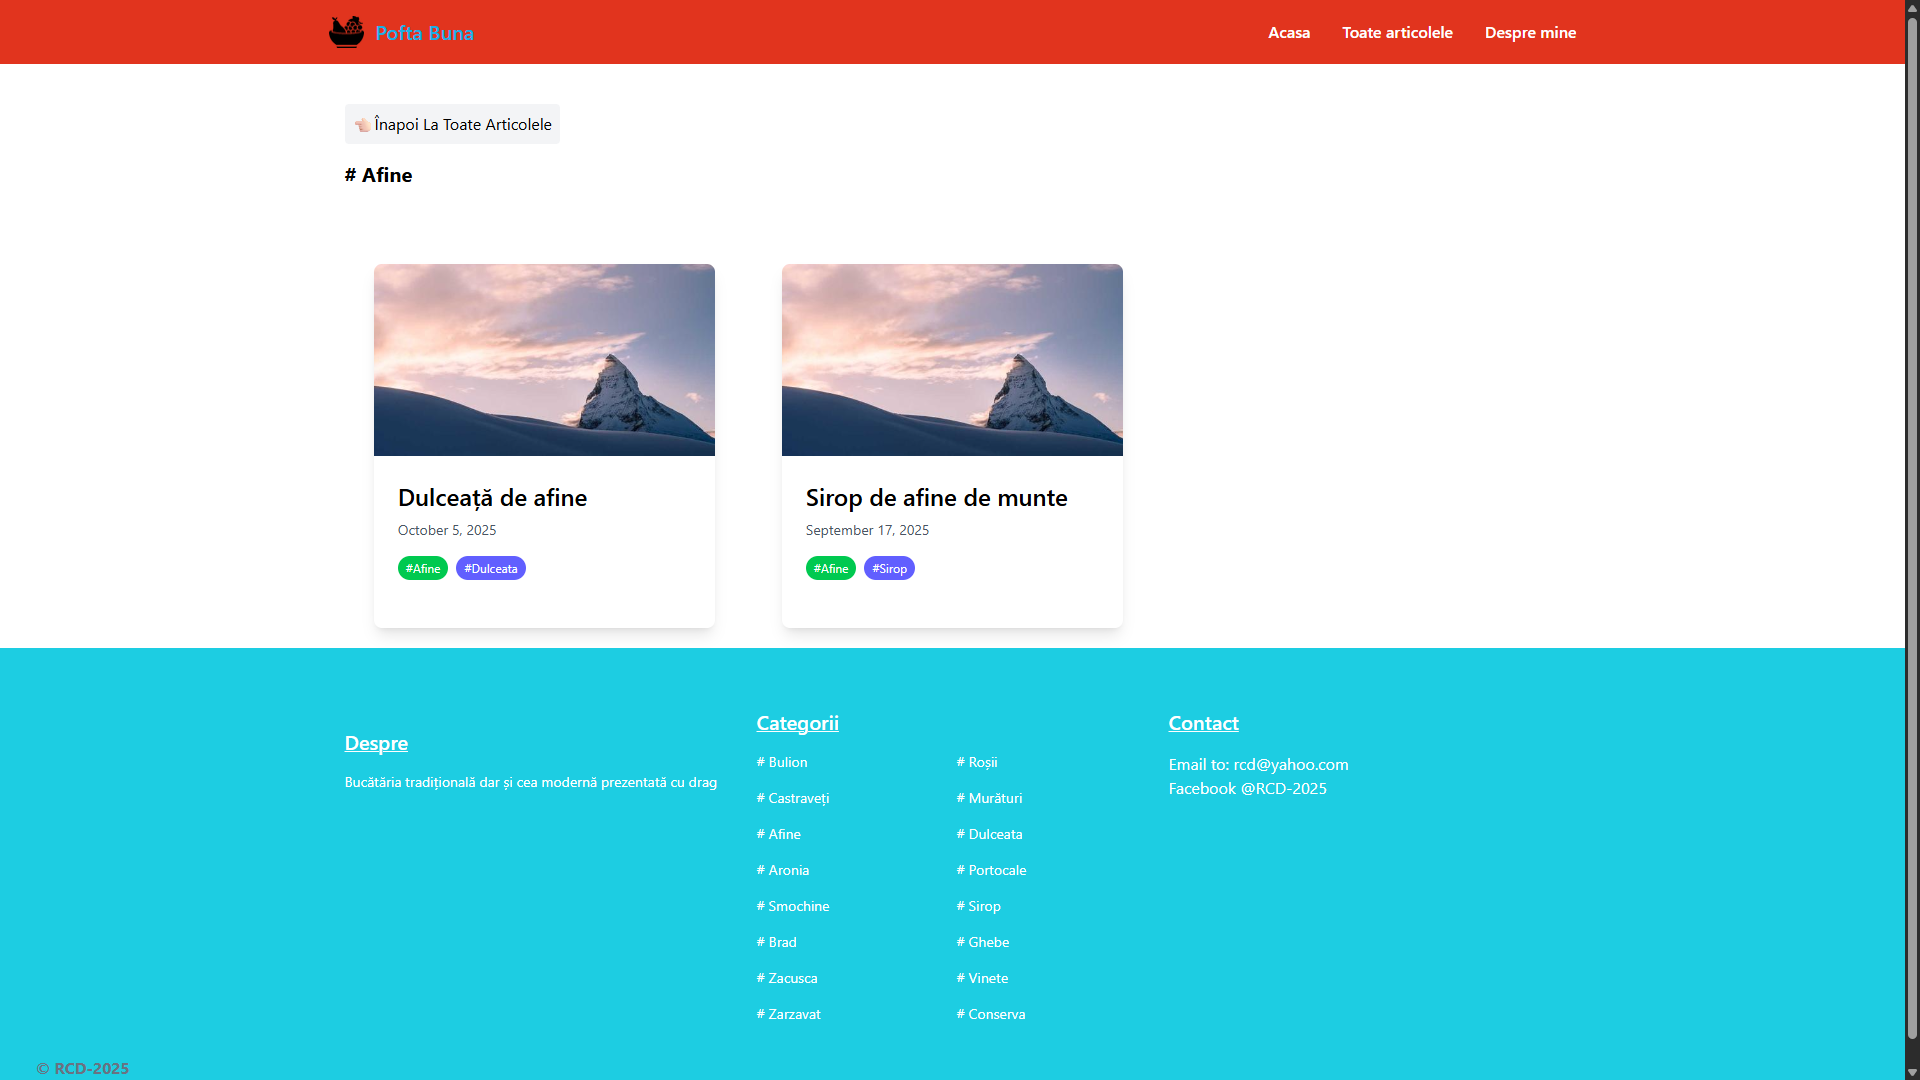This screenshot has width=1920, height=1080.
Task: Click green #Afine tag on Dulceață card
Action: pos(422,568)
